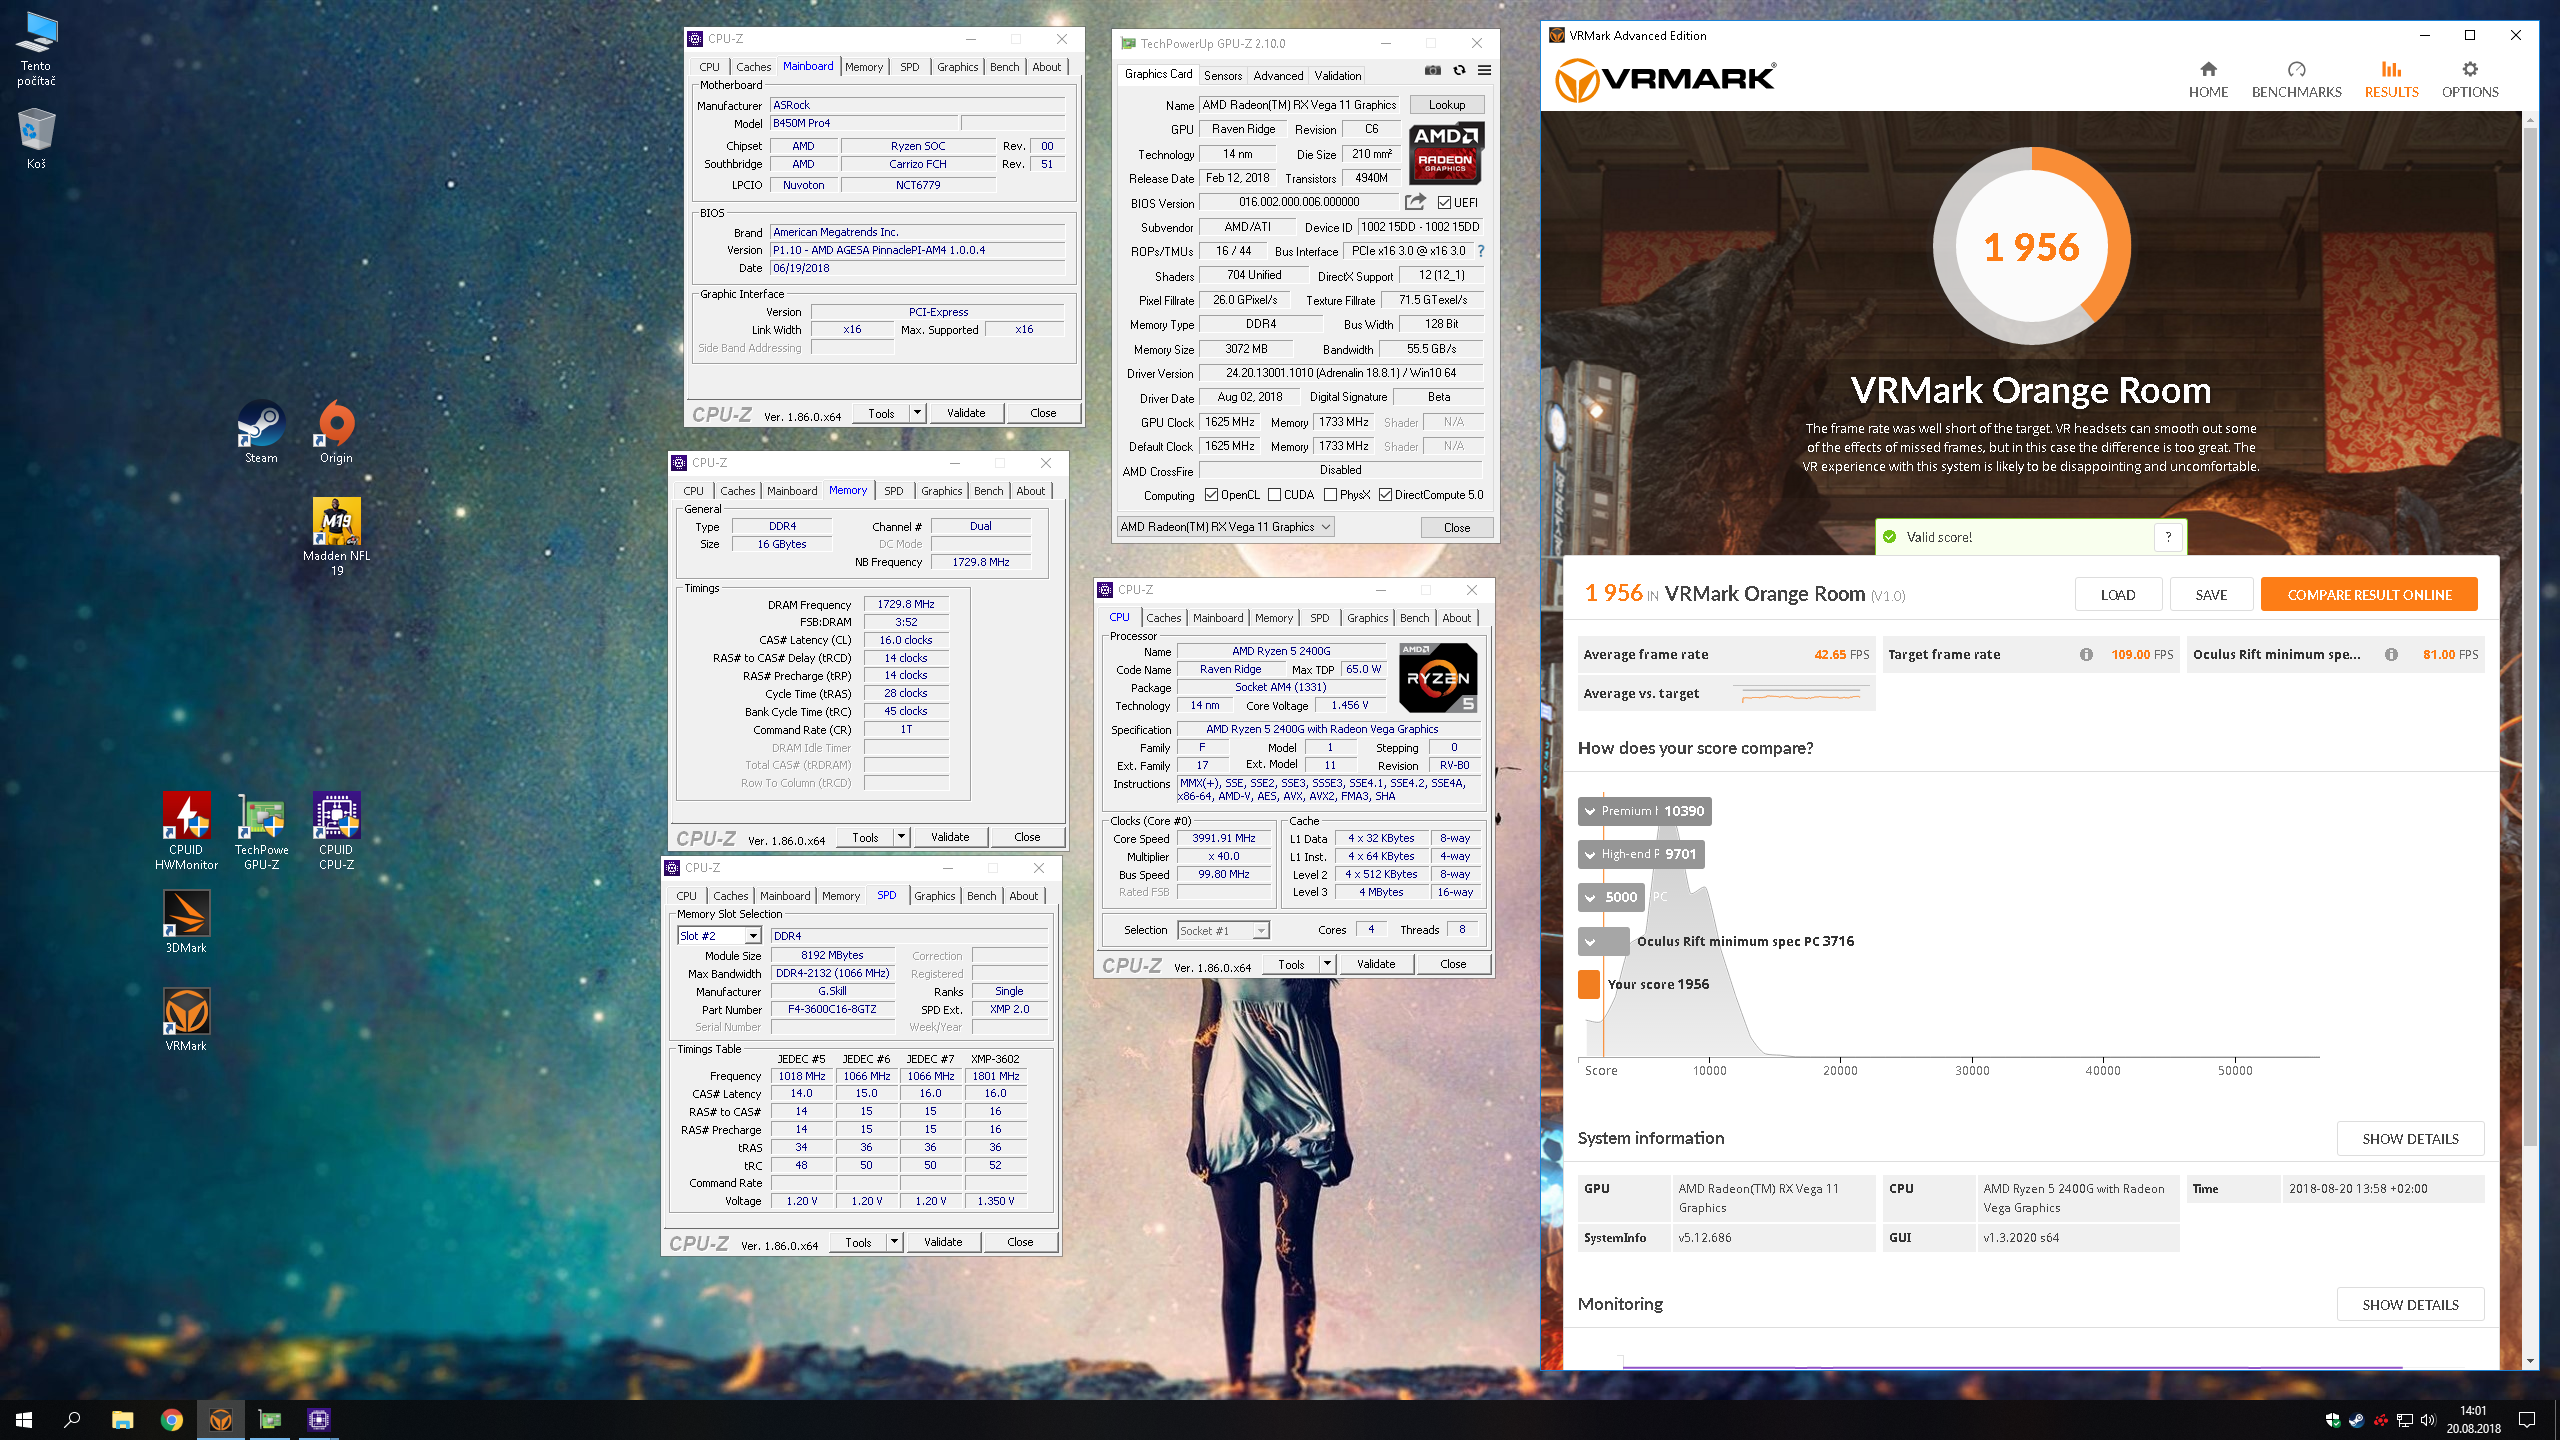This screenshot has width=2560, height=1440.
Task: Switch to the Advanced tab in GPU-Z
Action: pos(1278,75)
